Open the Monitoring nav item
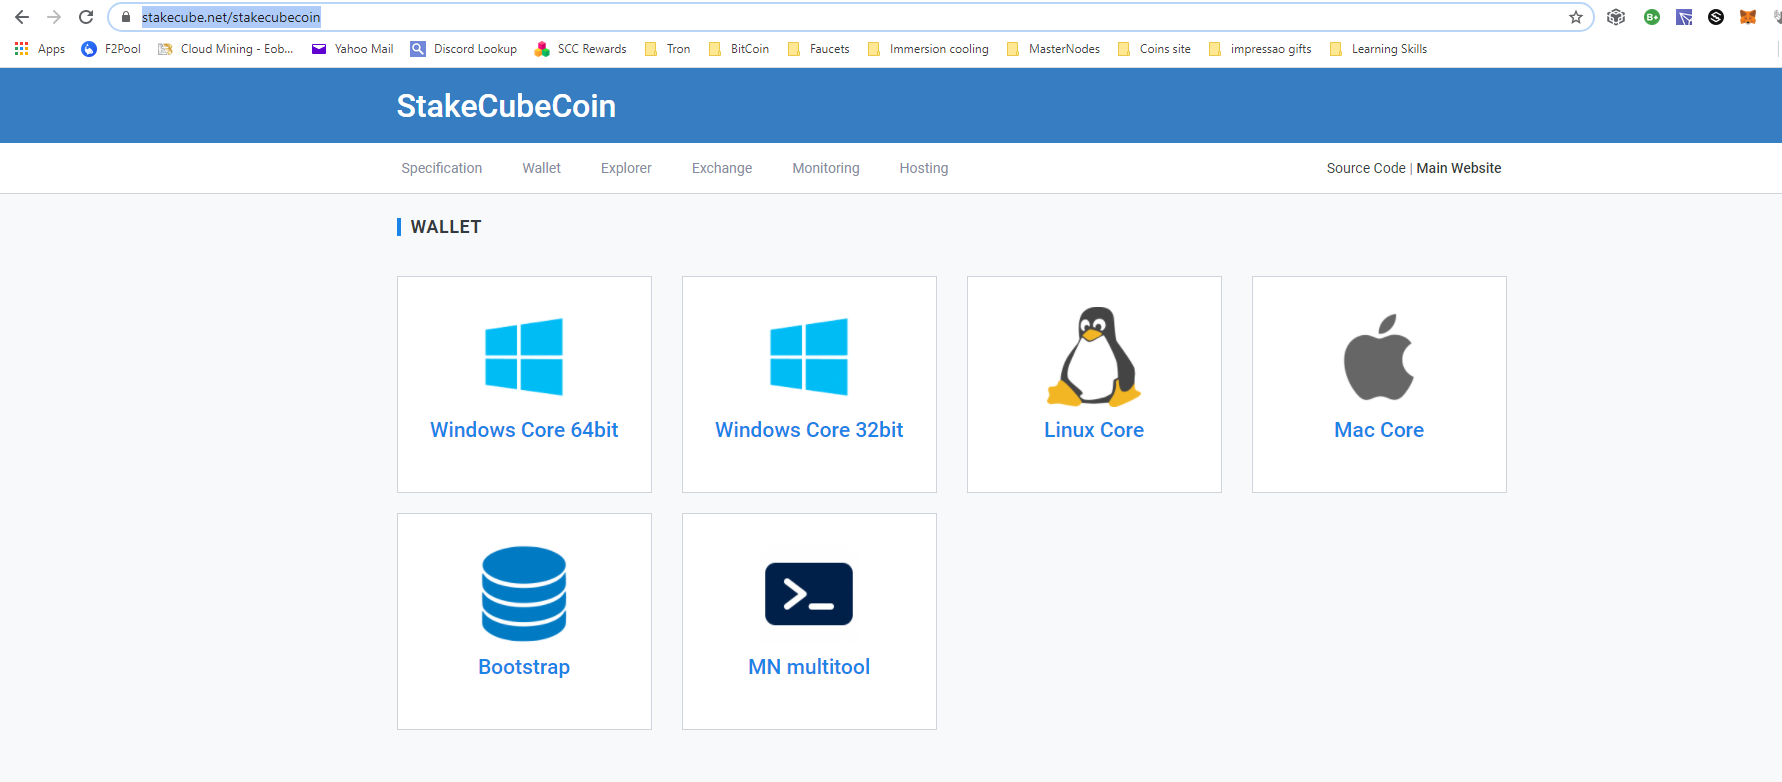Screen dimensions: 1782x782 coord(826,168)
